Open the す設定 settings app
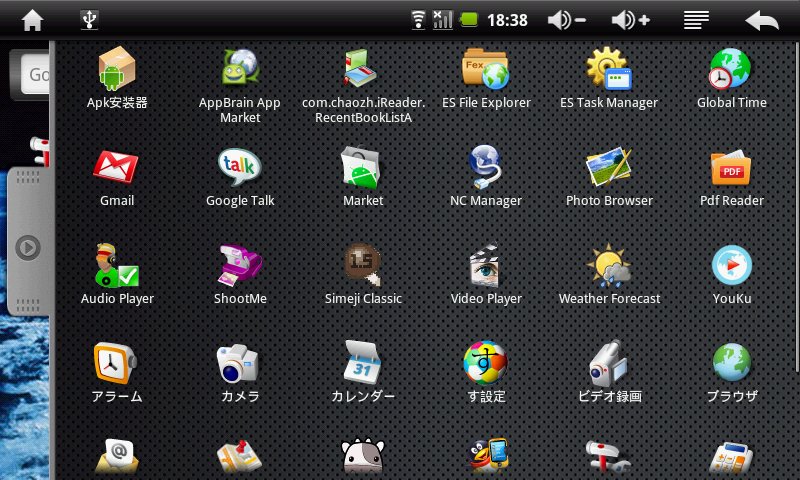This screenshot has height=480, width=800. (x=486, y=372)
